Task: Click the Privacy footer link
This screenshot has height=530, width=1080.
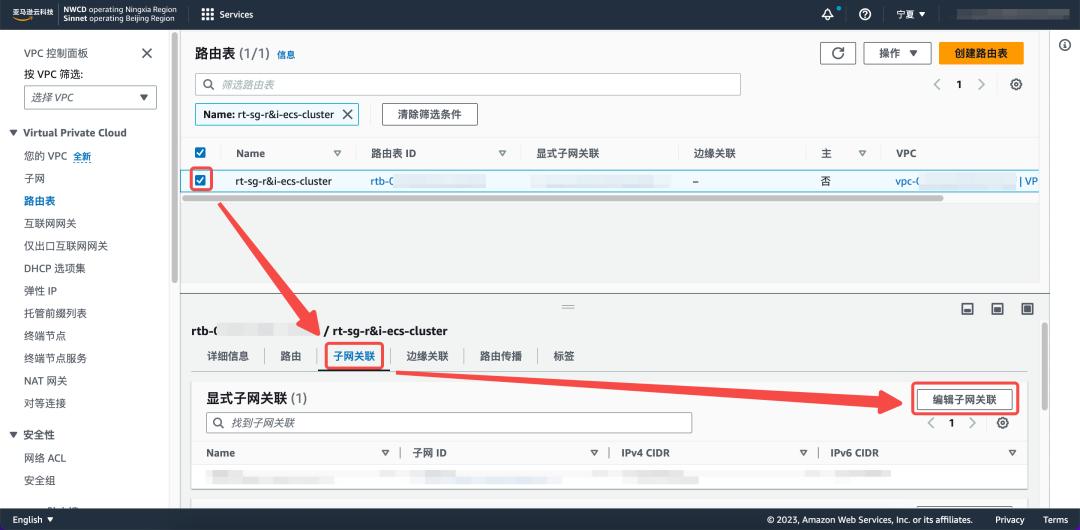Action: [1009, 520]
